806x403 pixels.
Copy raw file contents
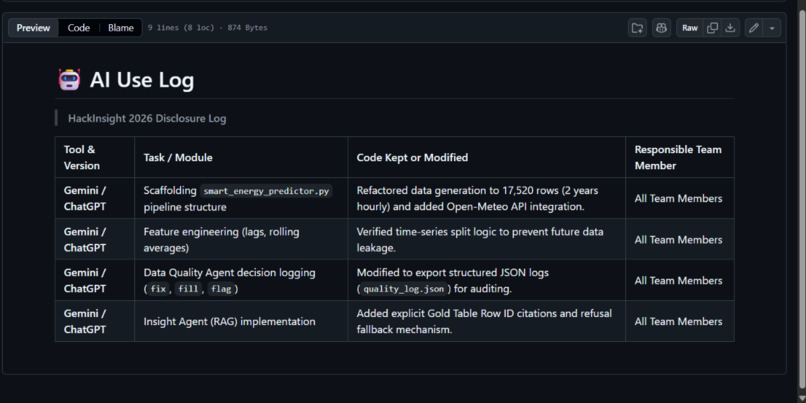point(712,28)
